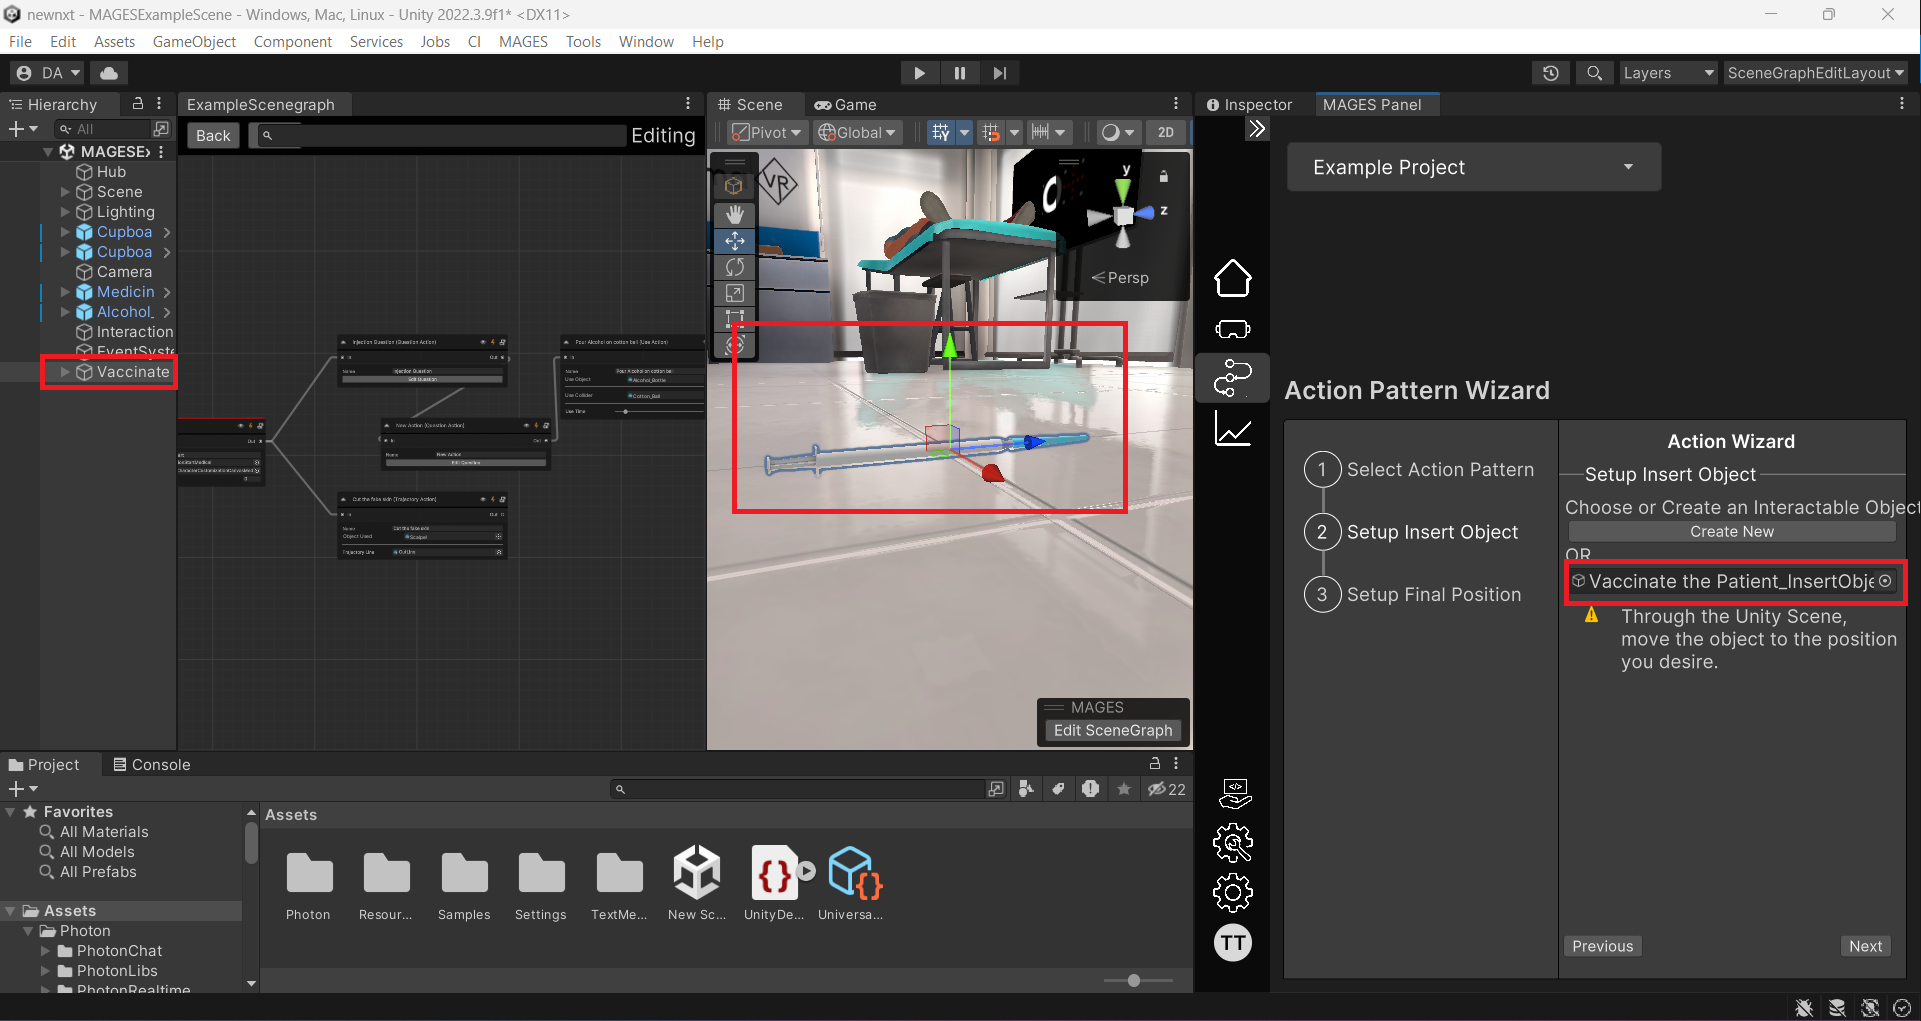Toggle hidden packages visibility count 22
This screenshot has width=1921, height=1021.
click(x=1166, y=789)
